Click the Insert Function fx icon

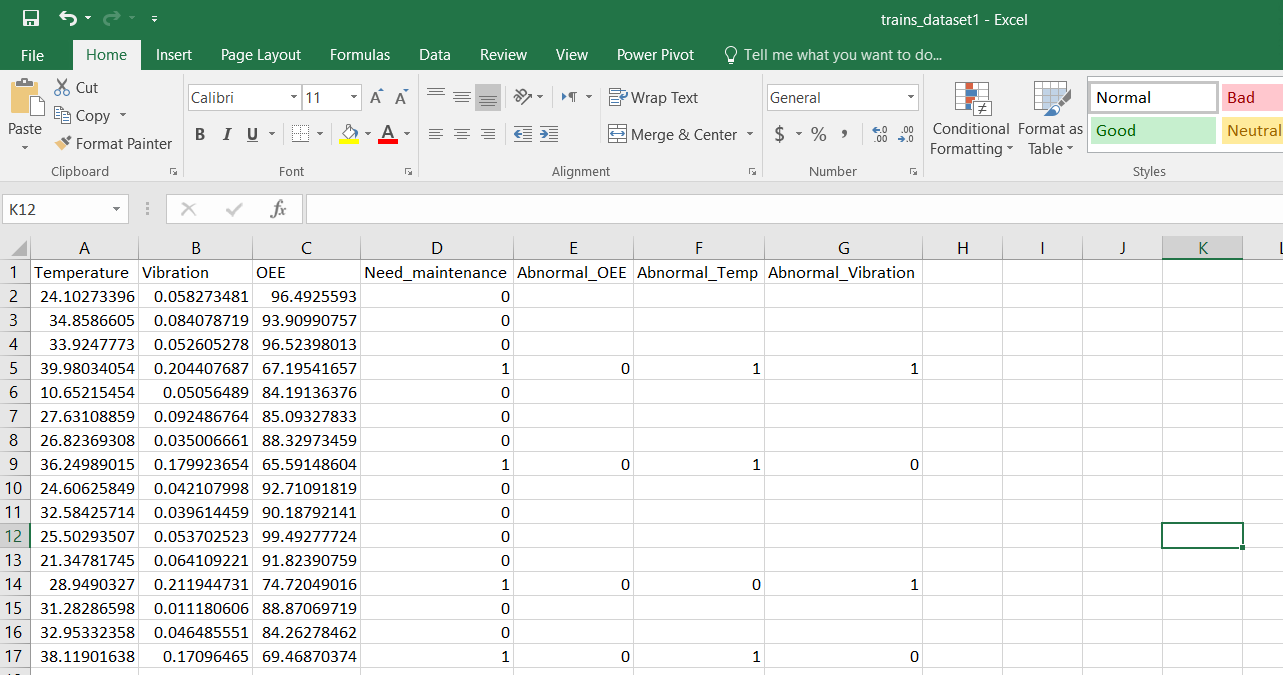coord(279,209)
